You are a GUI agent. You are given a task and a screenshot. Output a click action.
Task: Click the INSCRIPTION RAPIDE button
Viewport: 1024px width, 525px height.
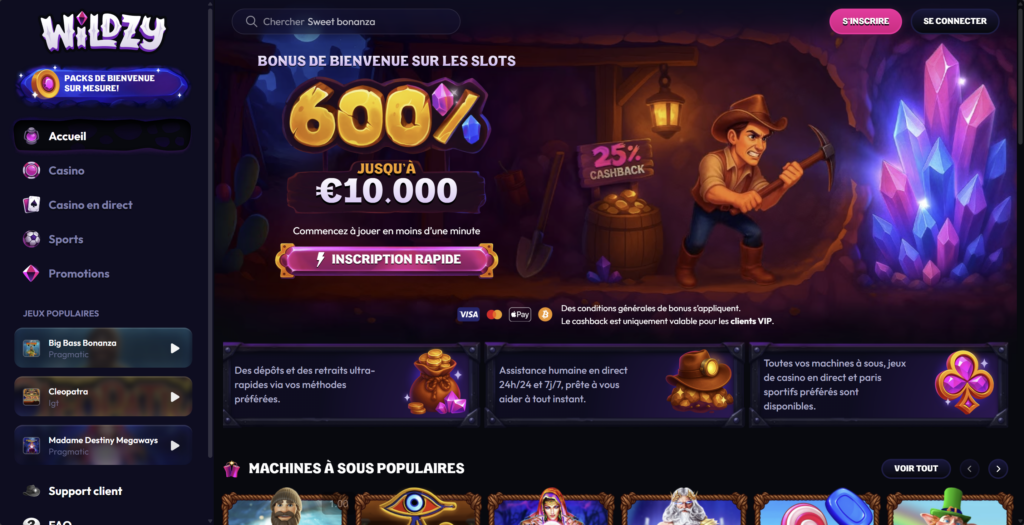387,259
